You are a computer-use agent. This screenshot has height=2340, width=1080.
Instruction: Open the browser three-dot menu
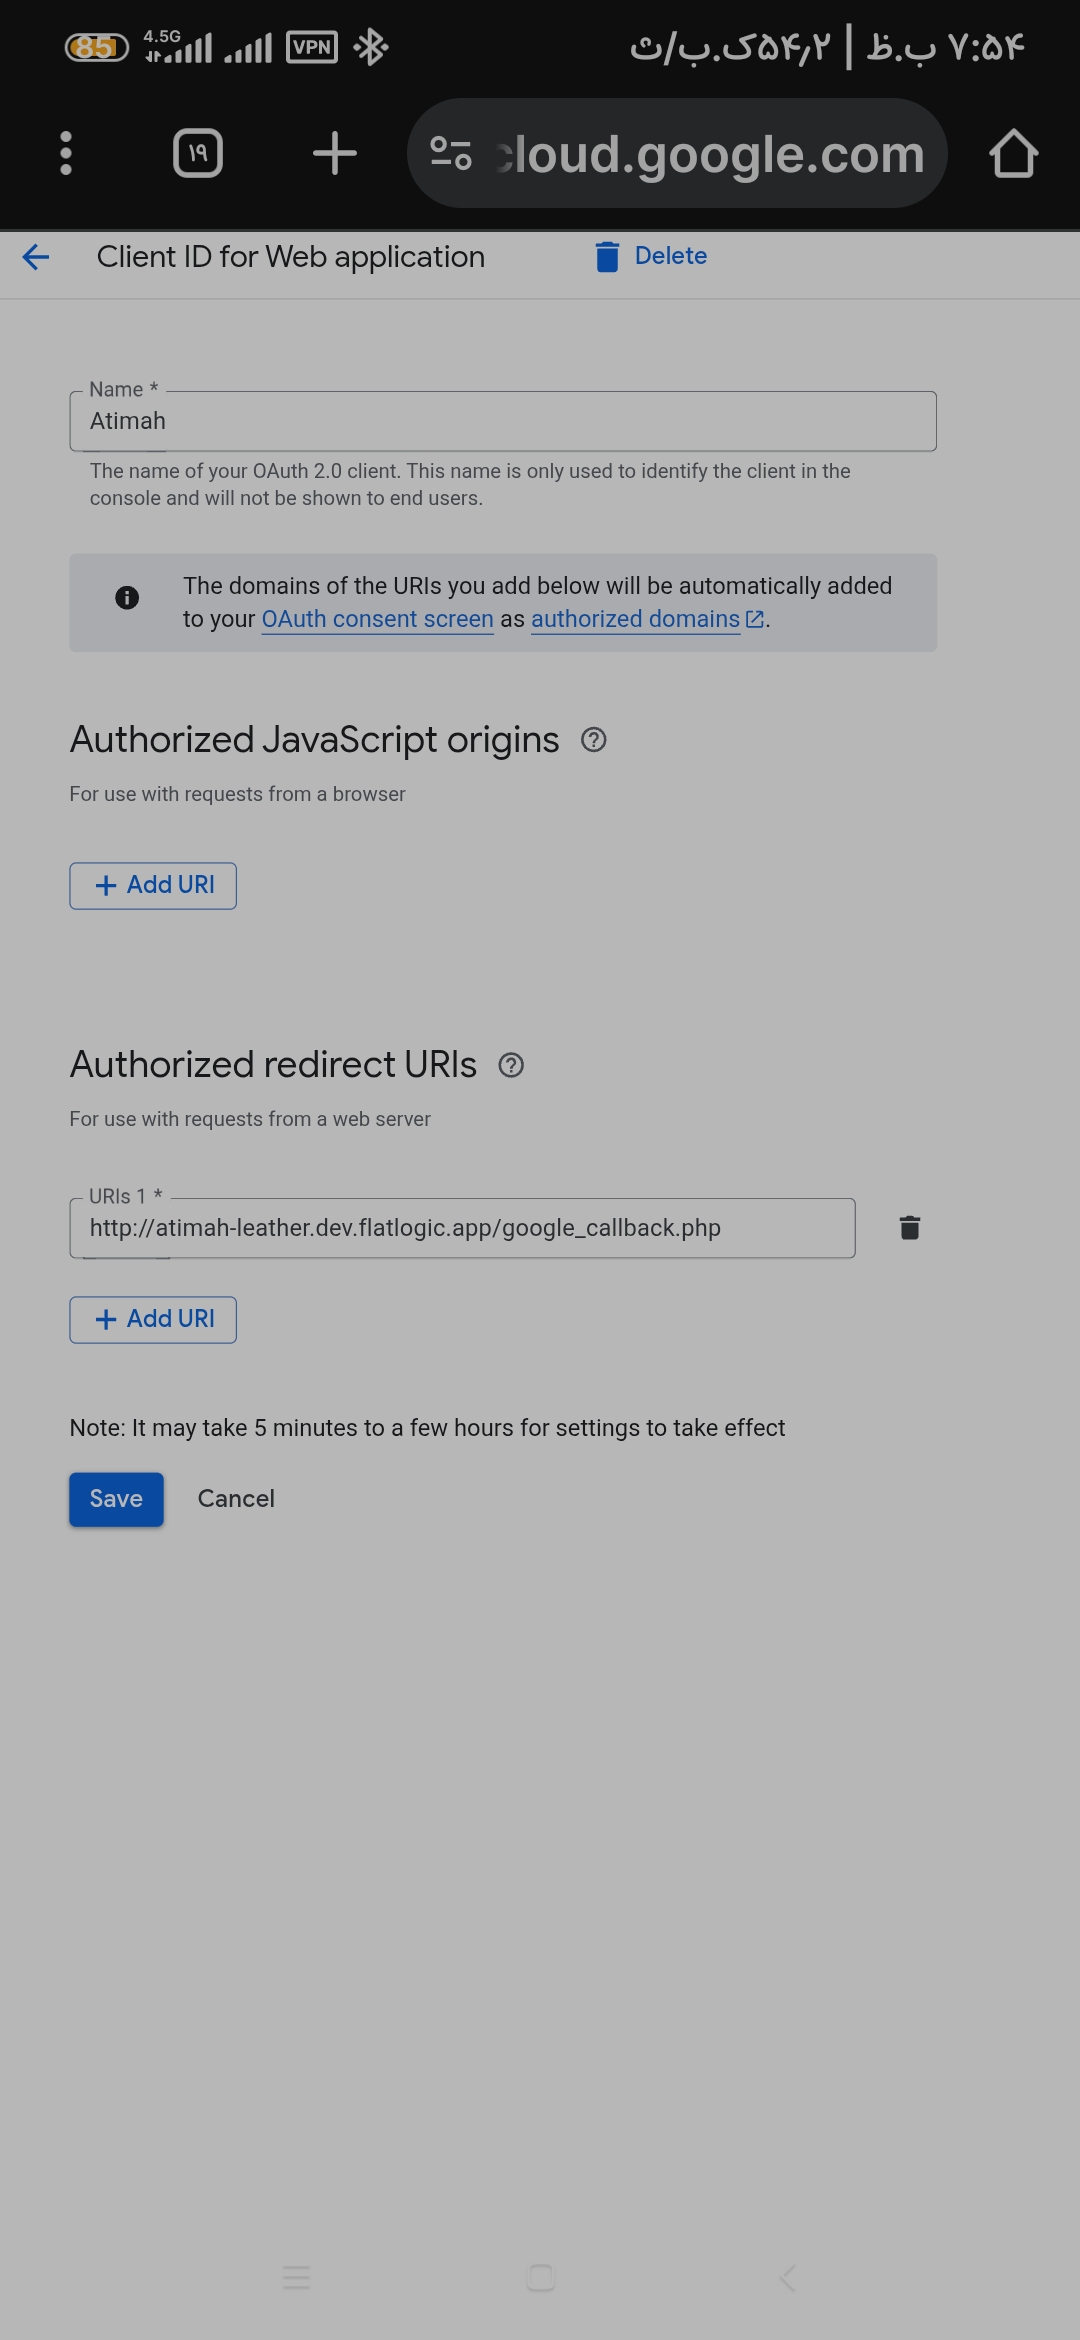coord(66,154)
